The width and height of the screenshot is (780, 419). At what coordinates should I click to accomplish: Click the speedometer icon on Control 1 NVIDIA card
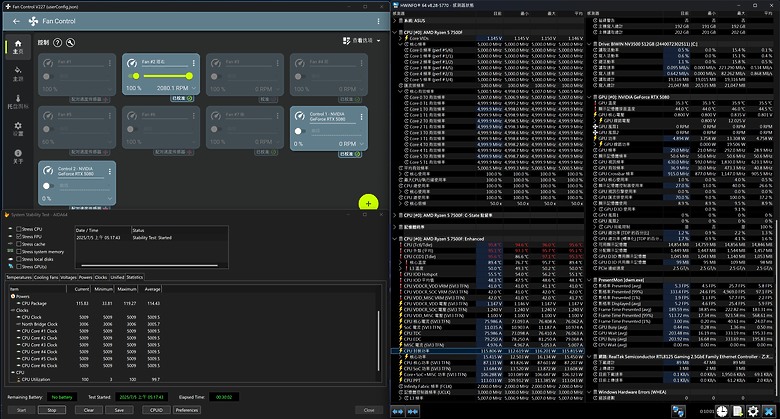(299, 116)
